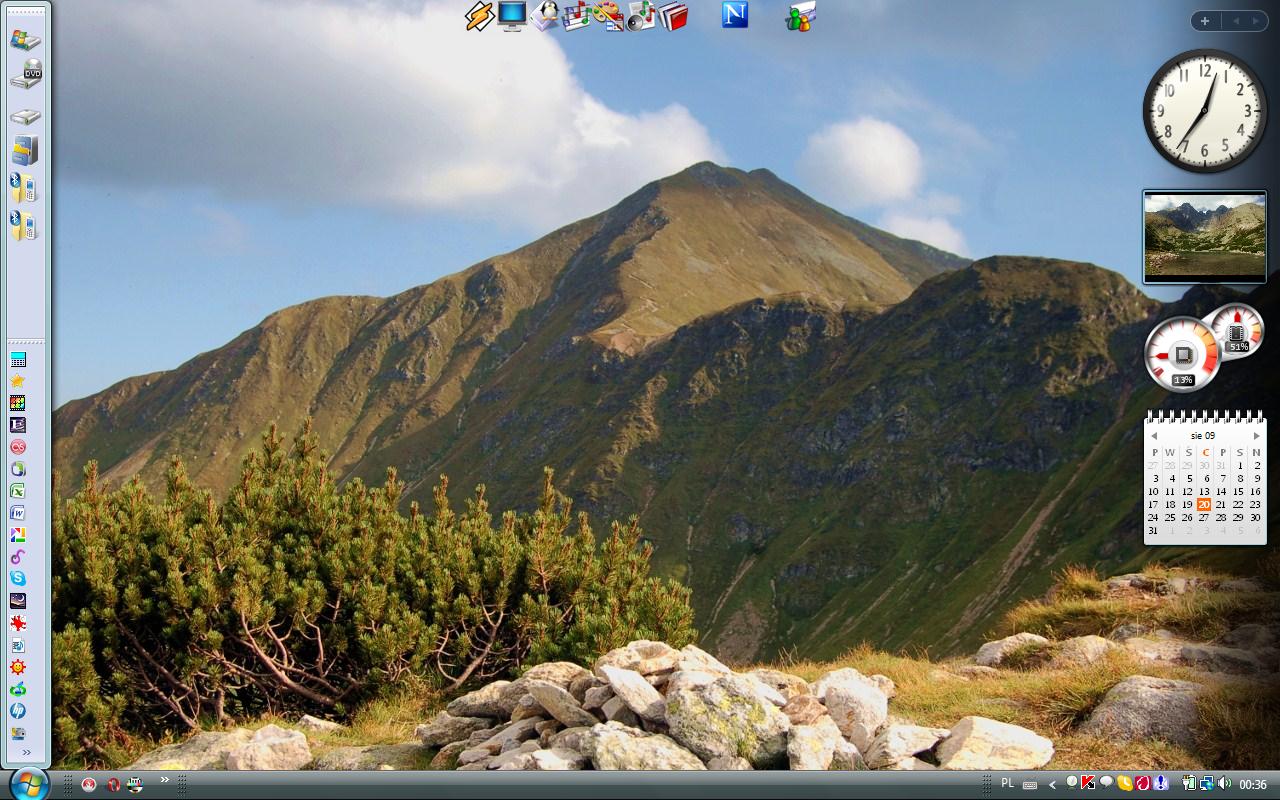Expand the Quick Launch overflow chevron

(x=164, y=780)
